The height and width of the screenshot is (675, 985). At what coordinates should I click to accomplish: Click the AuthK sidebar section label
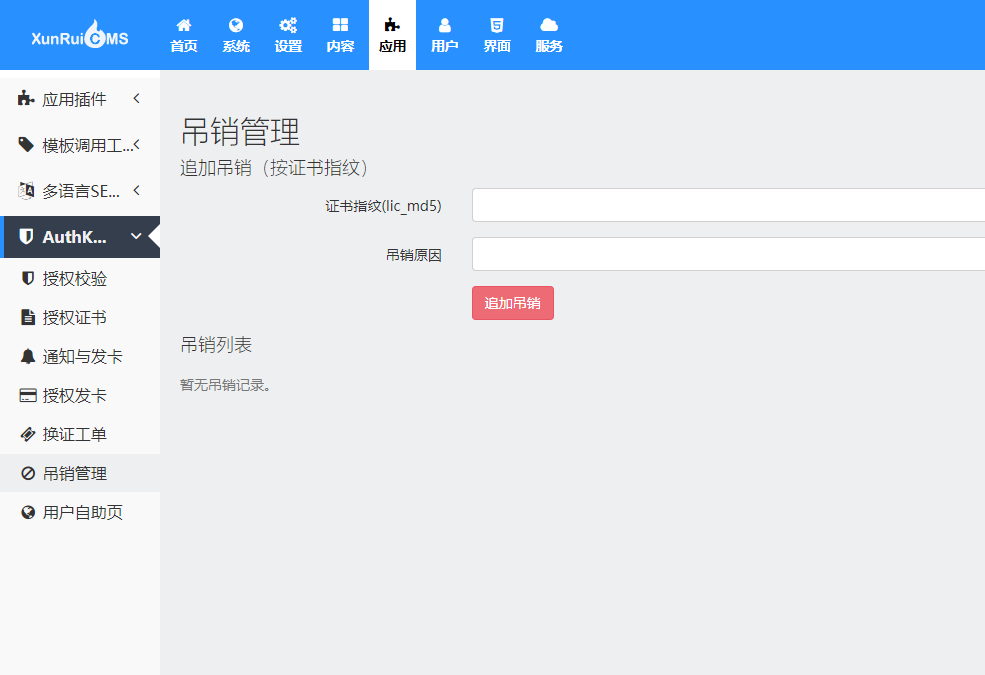point(74,237)
